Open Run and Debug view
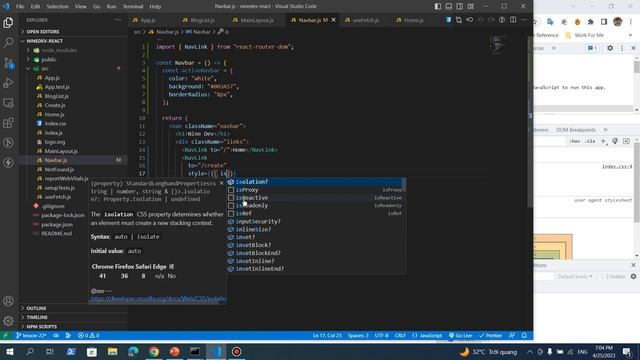This screenshot has width=640, height=360. [x=8, y=83]
